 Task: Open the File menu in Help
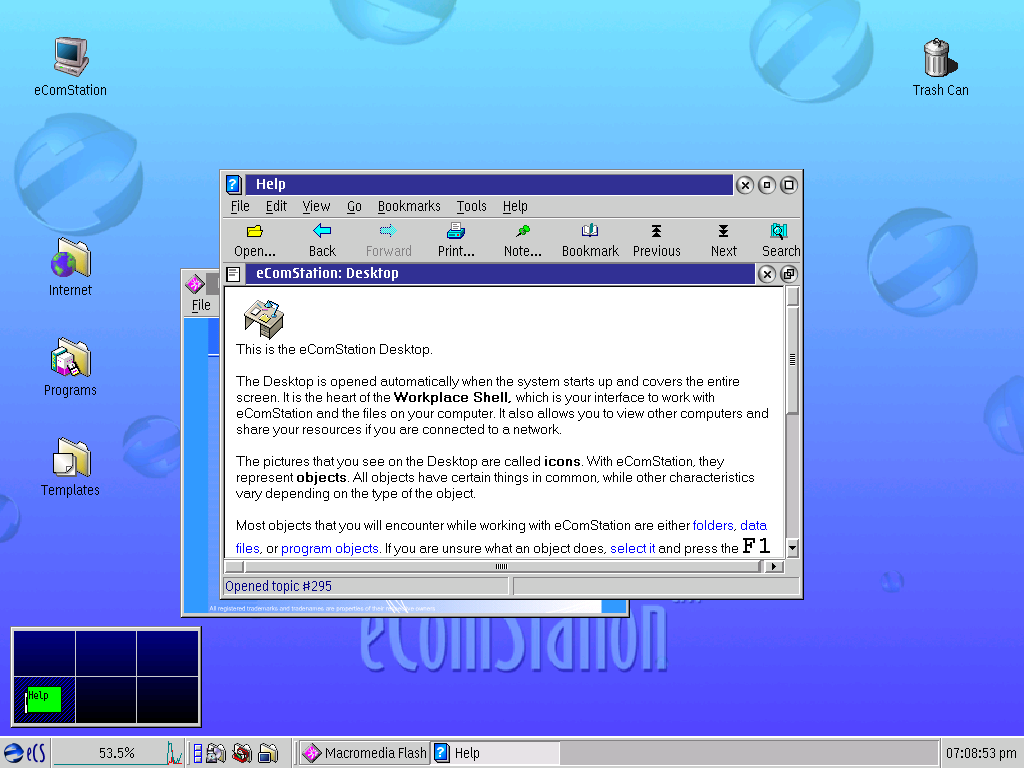click(240, 206)
